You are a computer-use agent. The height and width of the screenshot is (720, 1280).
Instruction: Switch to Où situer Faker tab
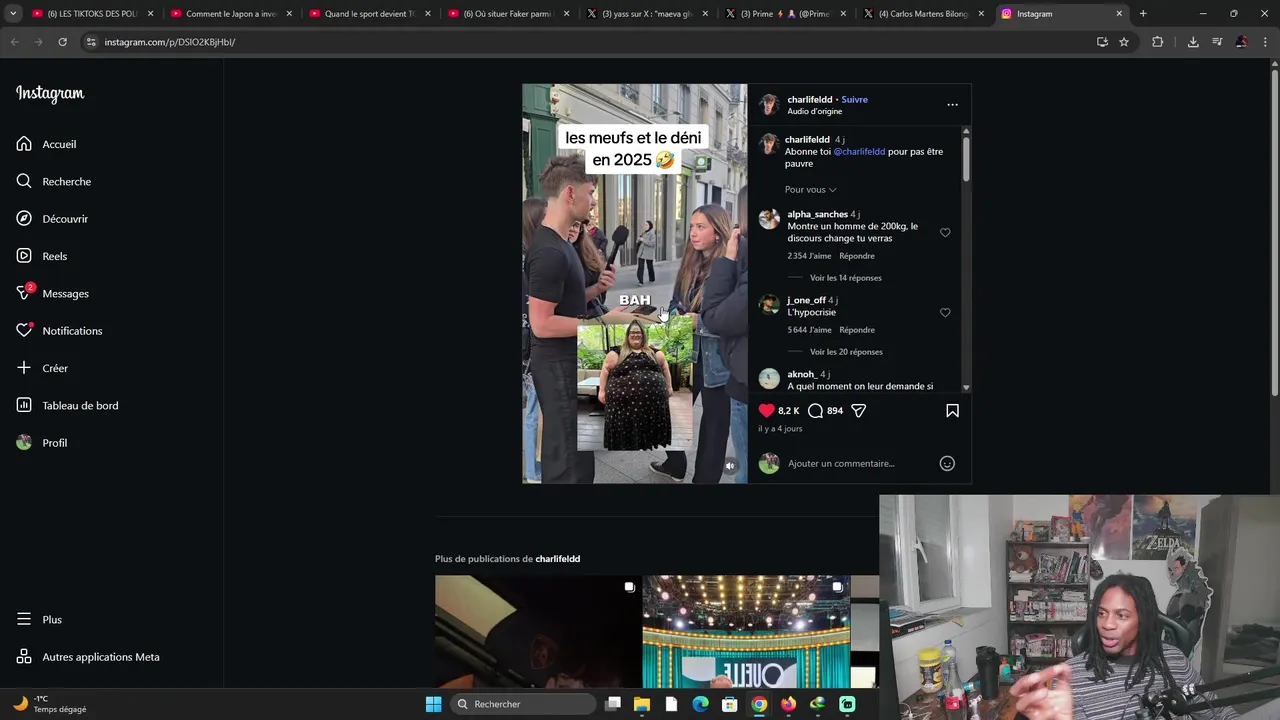[508, 14]
